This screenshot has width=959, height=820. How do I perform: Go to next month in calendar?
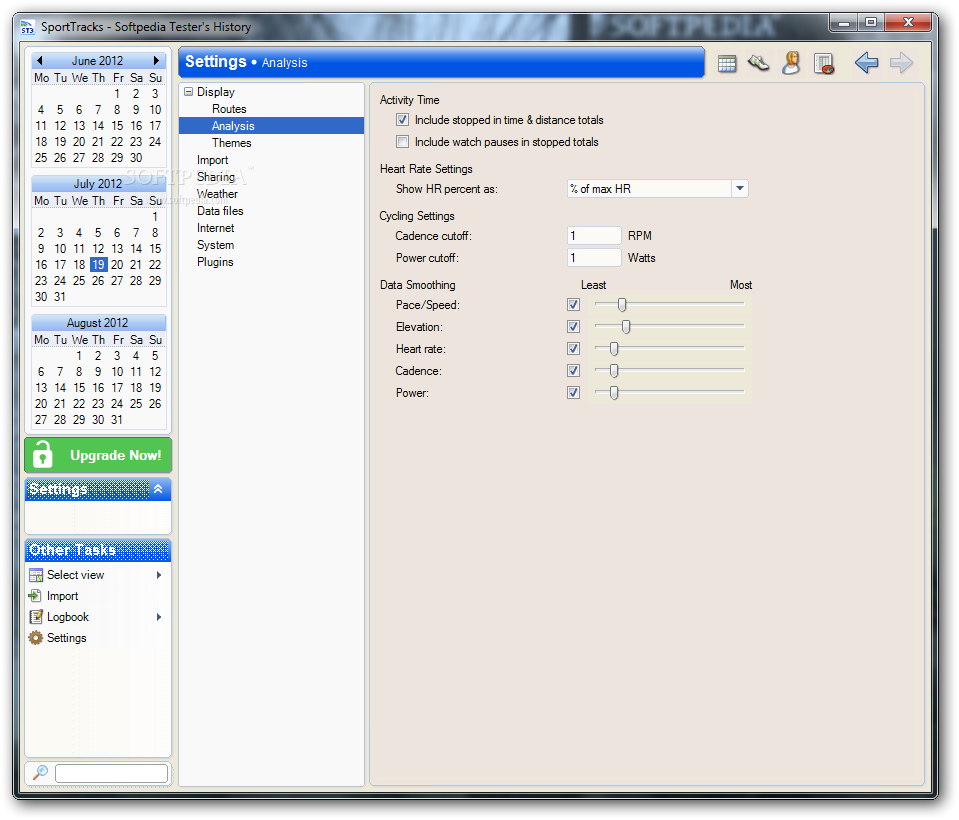pos(156,61)
